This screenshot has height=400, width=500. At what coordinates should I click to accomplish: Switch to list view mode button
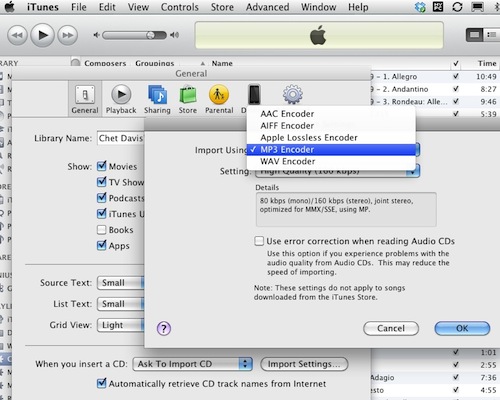[492, 35]
